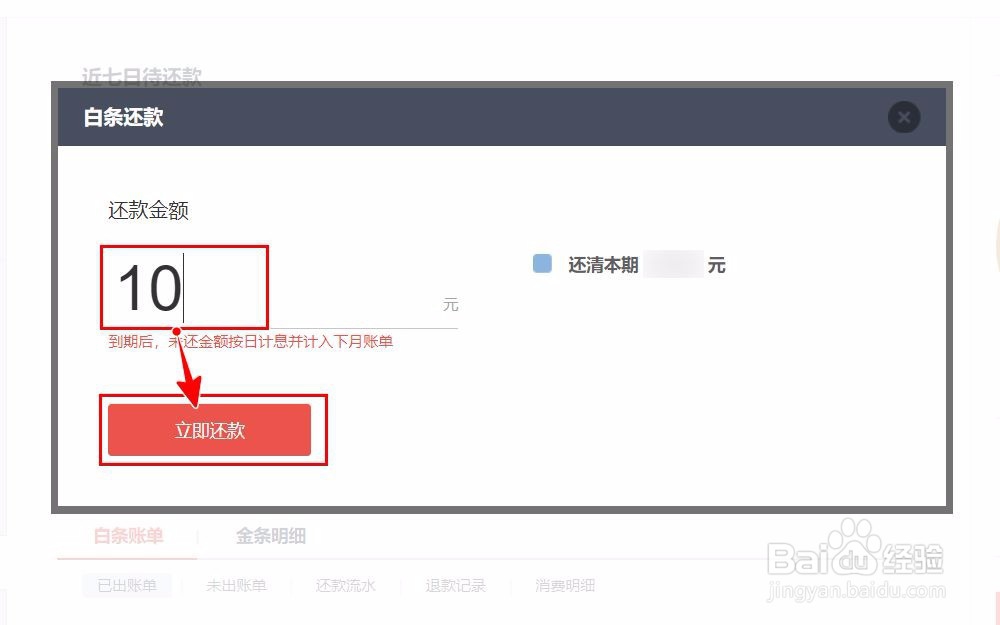
Task: Click the Baidu 经验 paw logo watermark
Action: pos(855,550)
